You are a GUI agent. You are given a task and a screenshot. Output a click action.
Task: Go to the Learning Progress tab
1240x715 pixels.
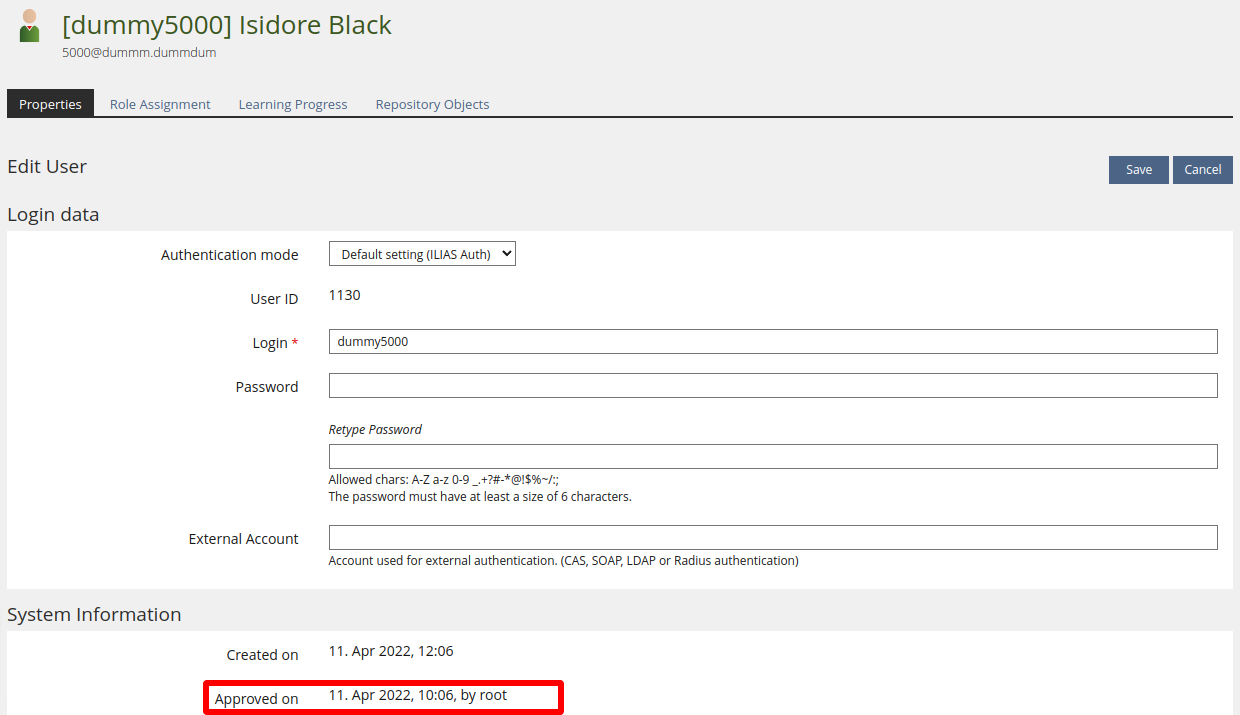[293, 104]
